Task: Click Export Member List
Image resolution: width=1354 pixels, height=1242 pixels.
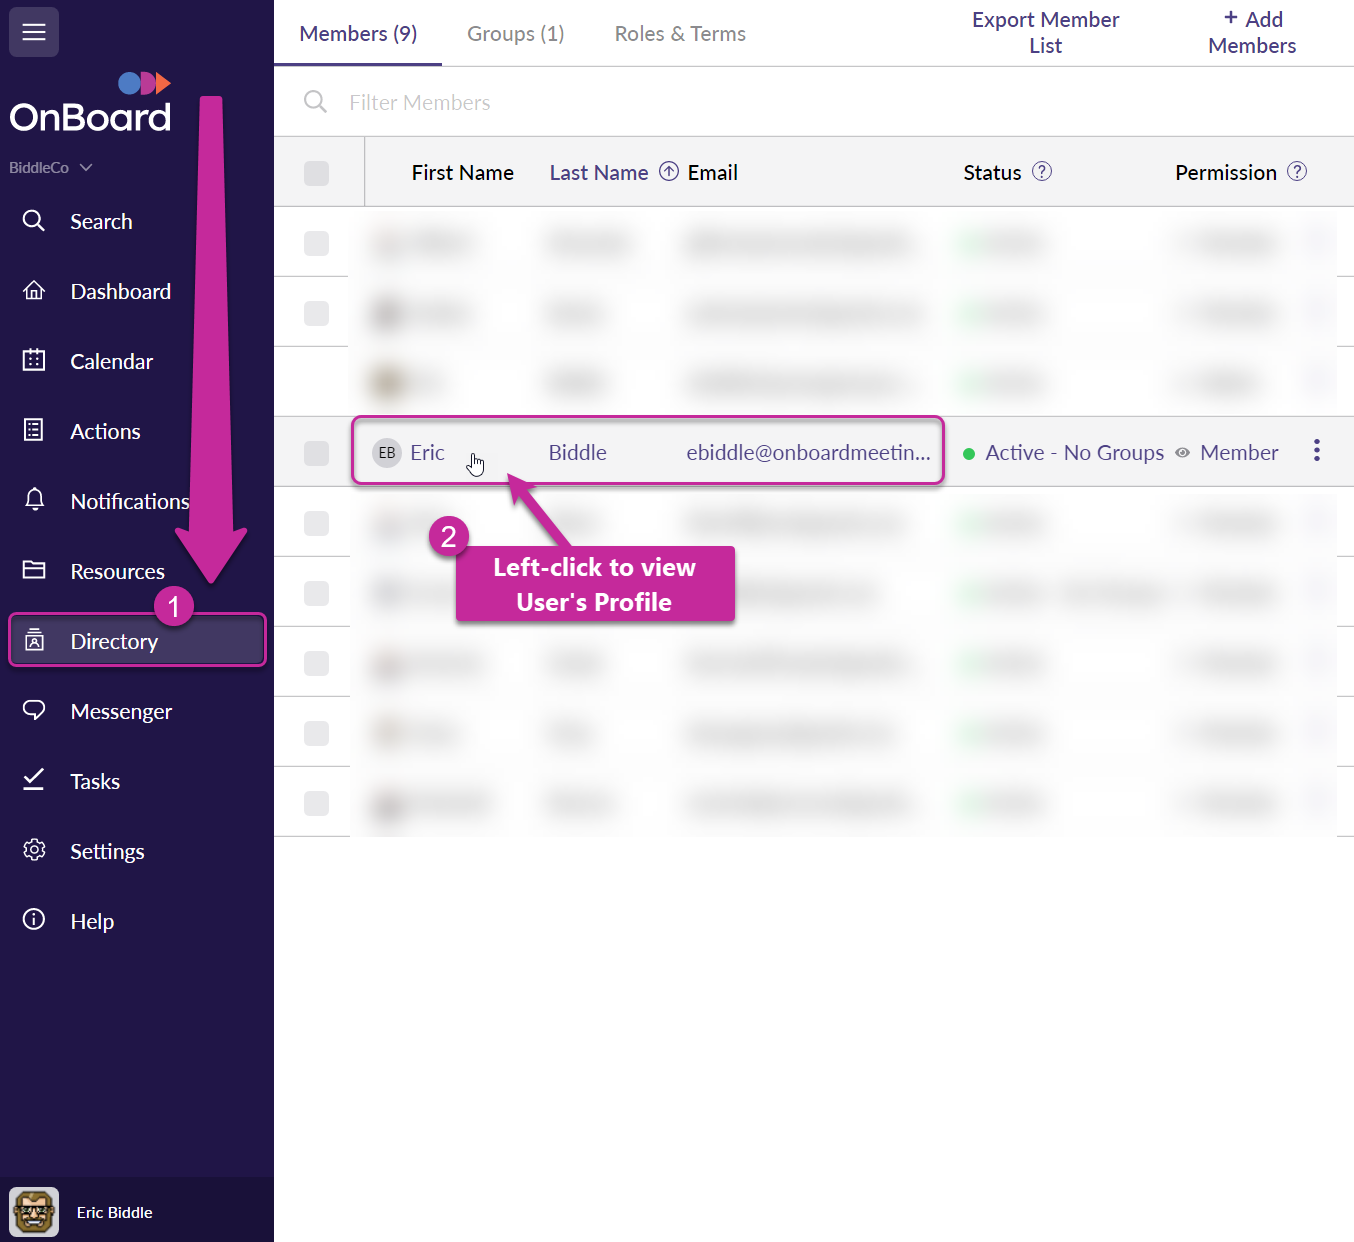Action: click(1045, 32)
